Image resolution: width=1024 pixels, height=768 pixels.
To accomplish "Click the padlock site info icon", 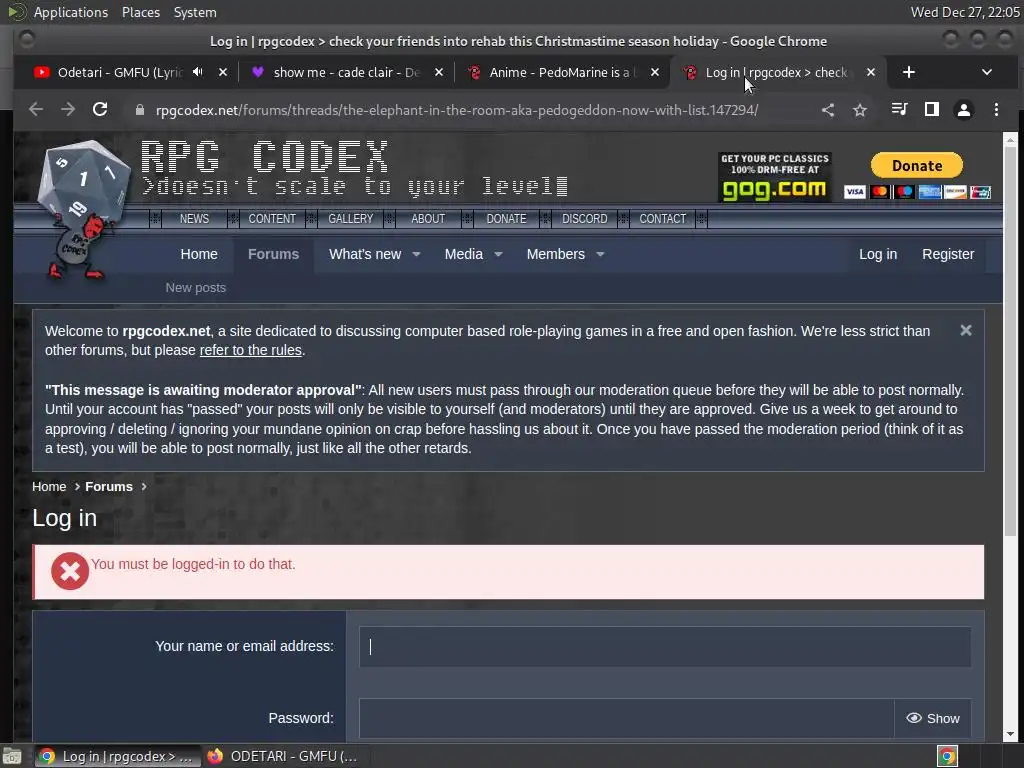I will pyautogui.click(x=140, y=110).
